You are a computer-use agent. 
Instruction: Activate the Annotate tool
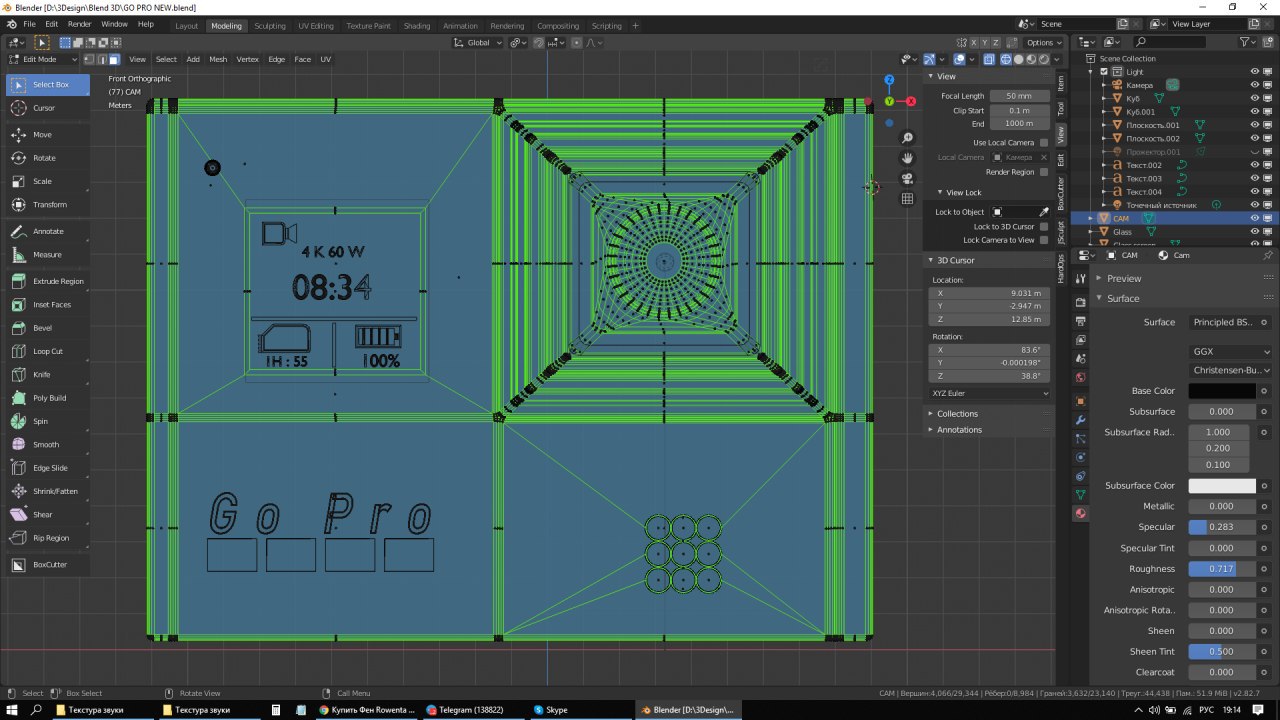pyautogui.click(x=47, y=231)
